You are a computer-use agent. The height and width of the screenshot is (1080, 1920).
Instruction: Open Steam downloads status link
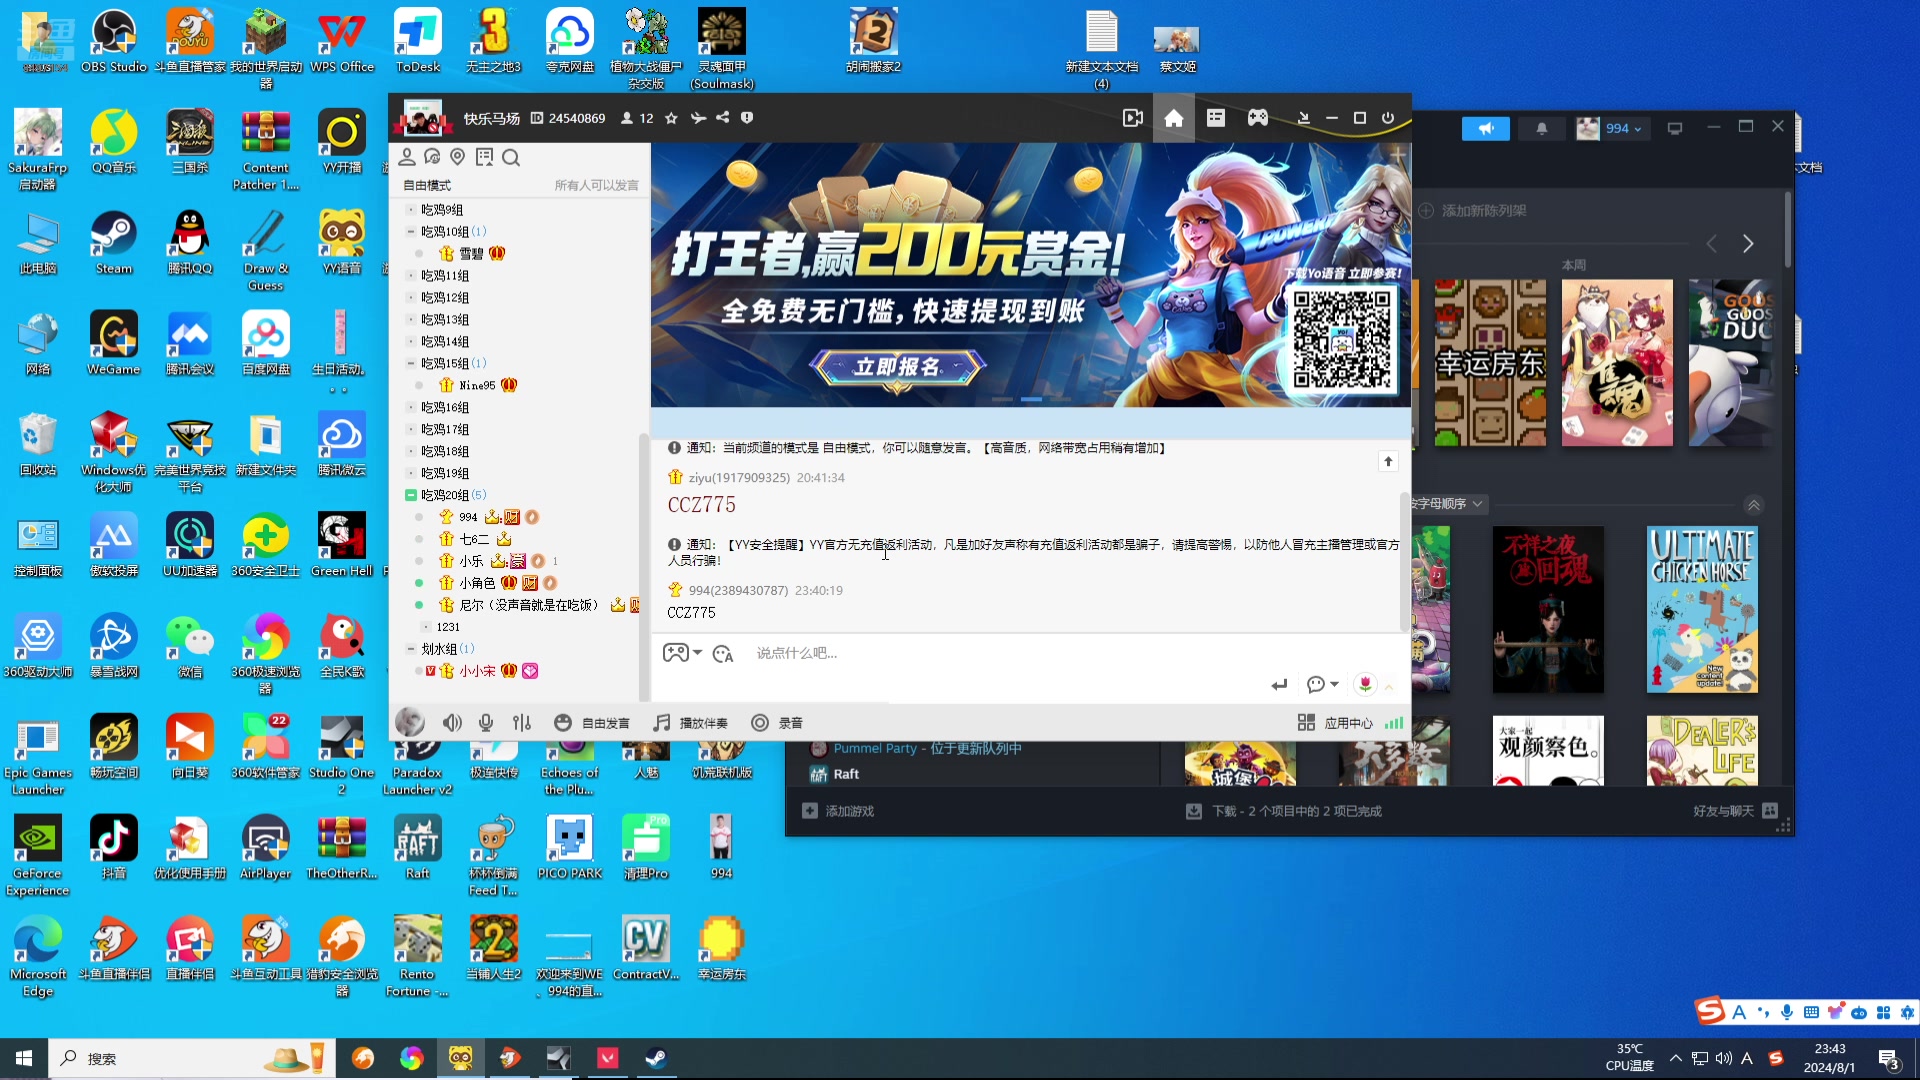(1284, 811)
